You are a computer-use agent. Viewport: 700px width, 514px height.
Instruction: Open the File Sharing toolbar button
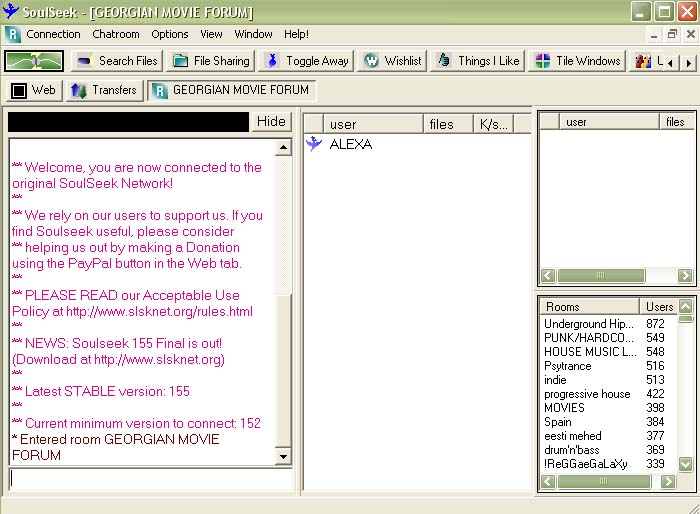click(211, 61)
